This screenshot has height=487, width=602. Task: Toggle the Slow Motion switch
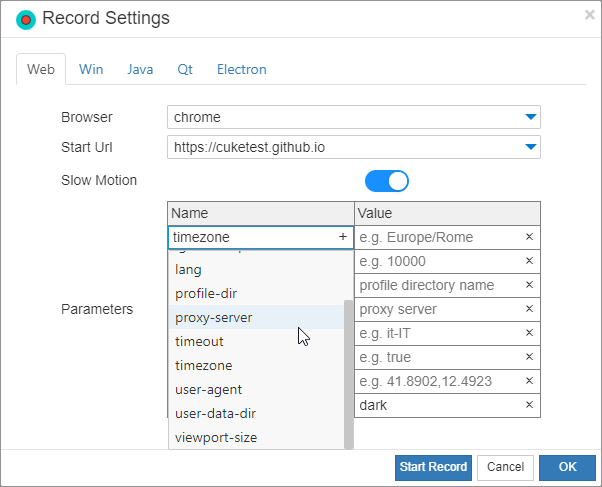[387, 181]
